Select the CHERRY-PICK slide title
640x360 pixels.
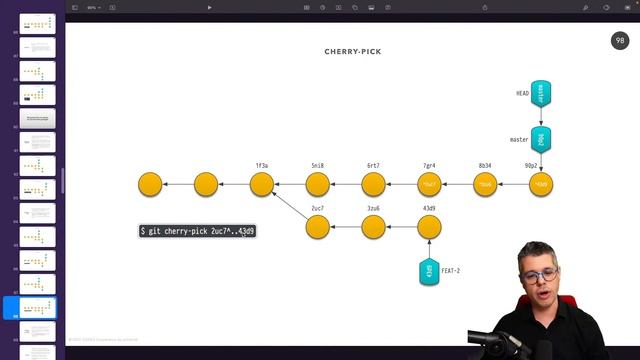353,51
